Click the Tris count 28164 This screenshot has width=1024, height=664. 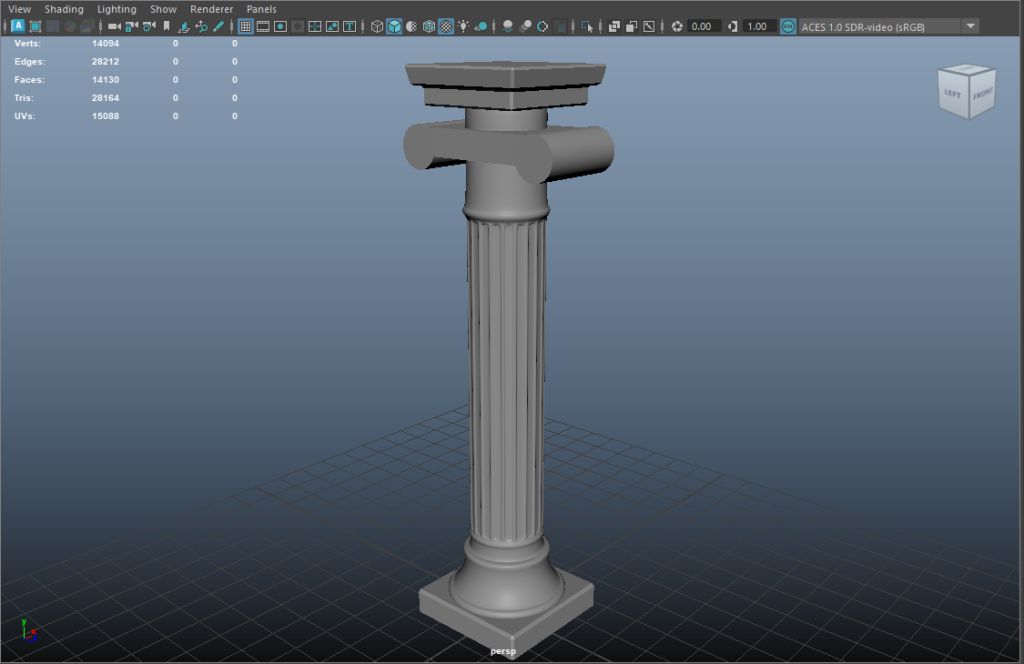tap(105, 98)
